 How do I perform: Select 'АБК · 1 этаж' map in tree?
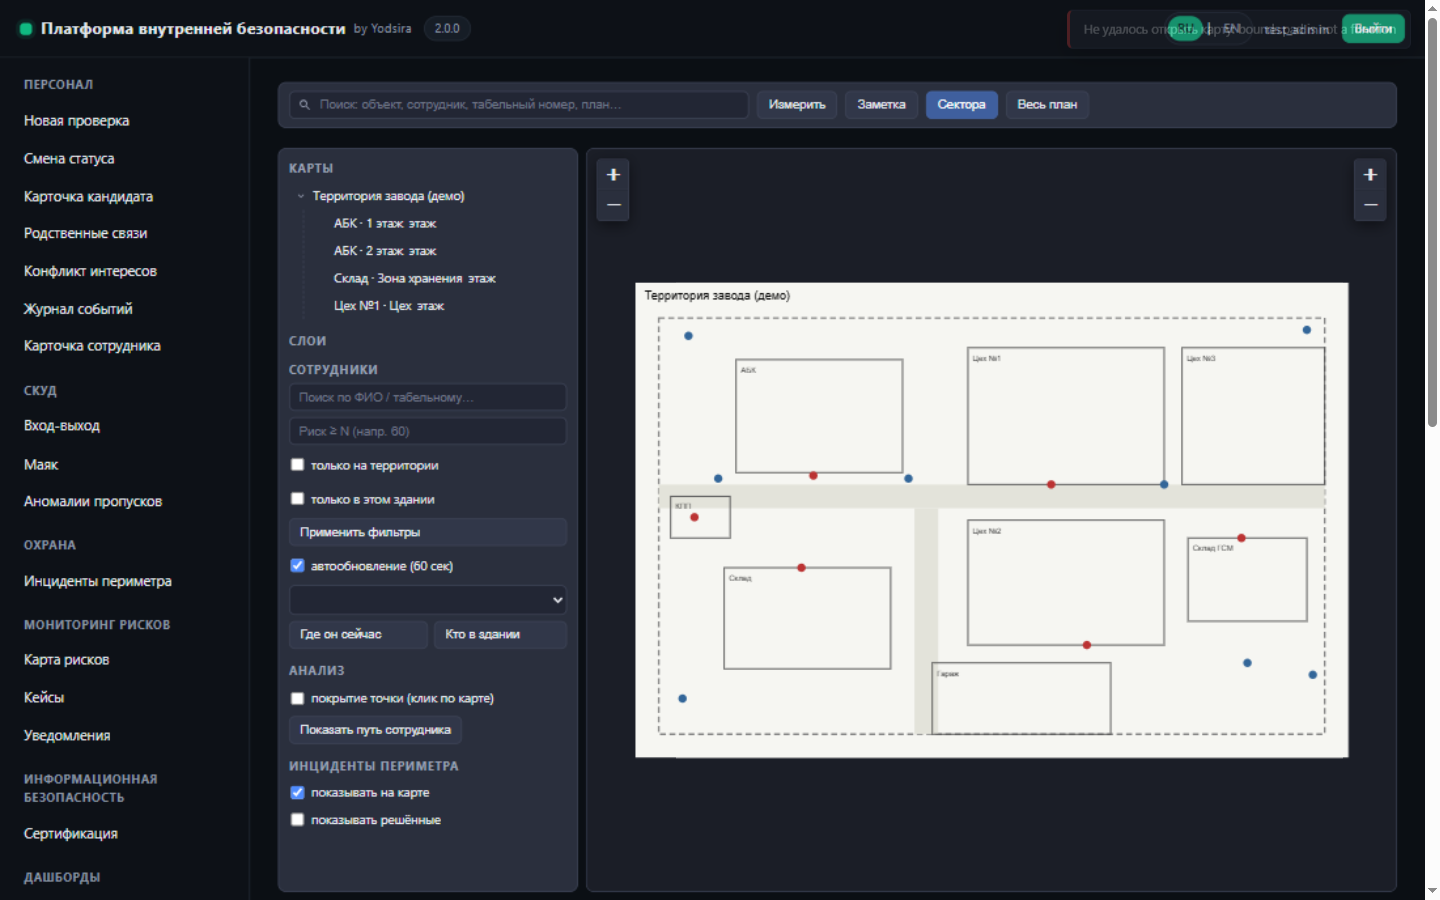point(385,224)
